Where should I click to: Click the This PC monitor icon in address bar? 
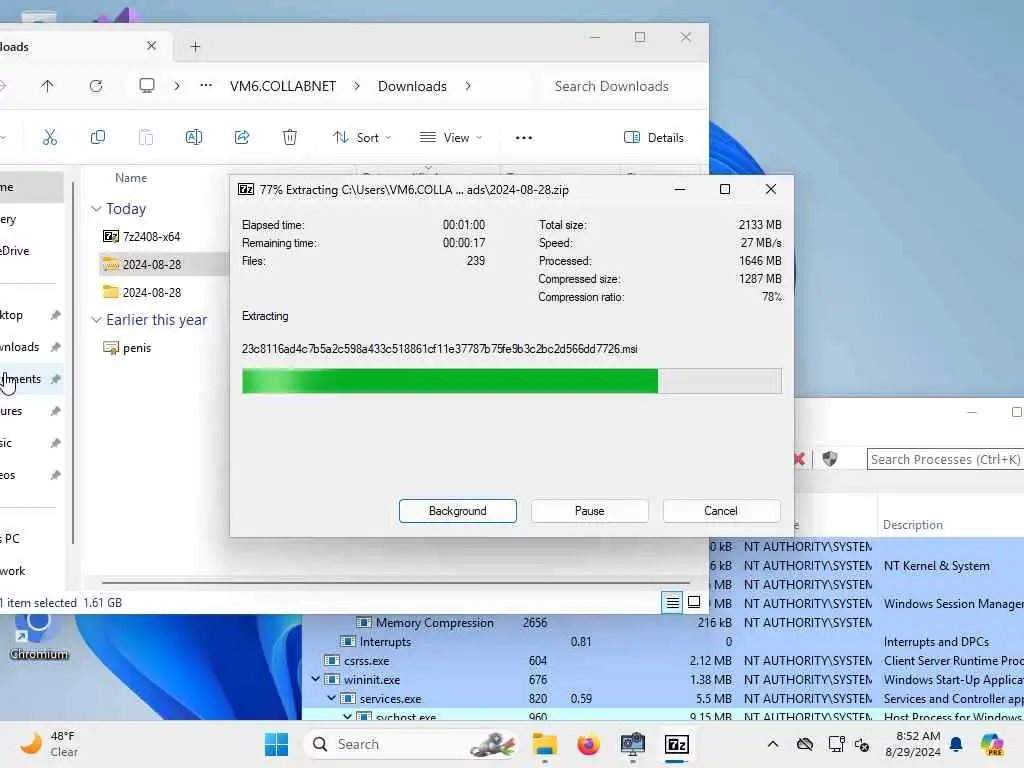coord(147,86)
